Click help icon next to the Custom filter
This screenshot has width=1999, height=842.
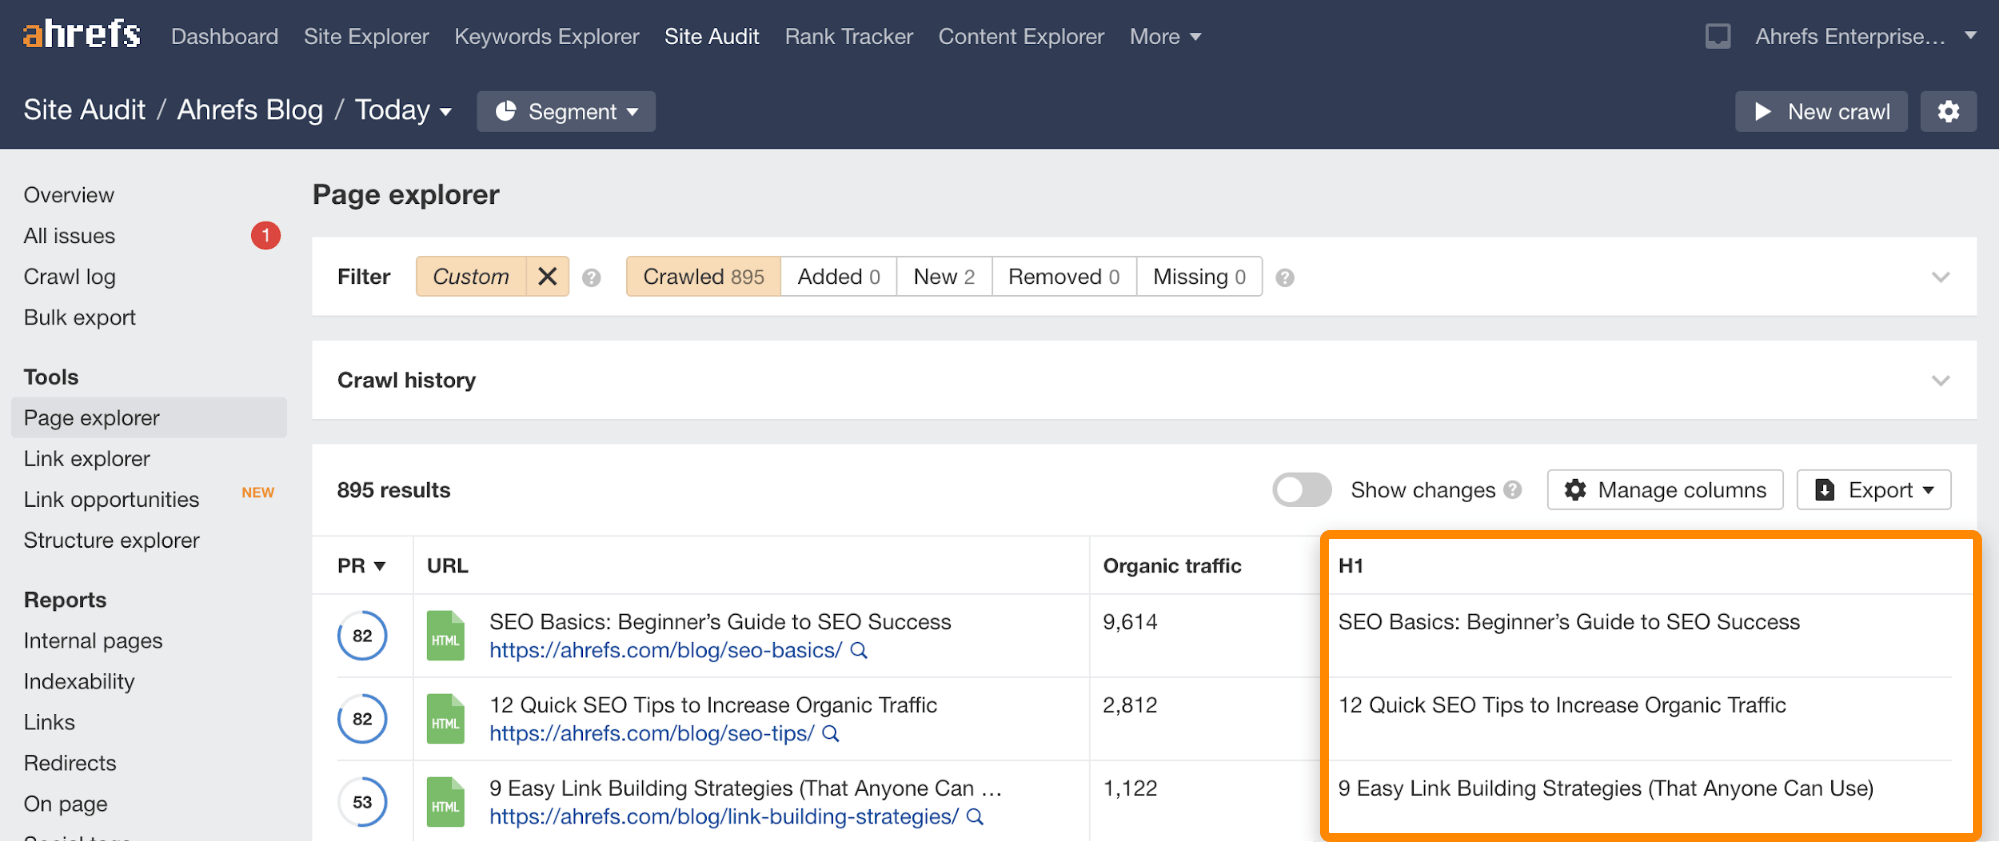(592, 278)
